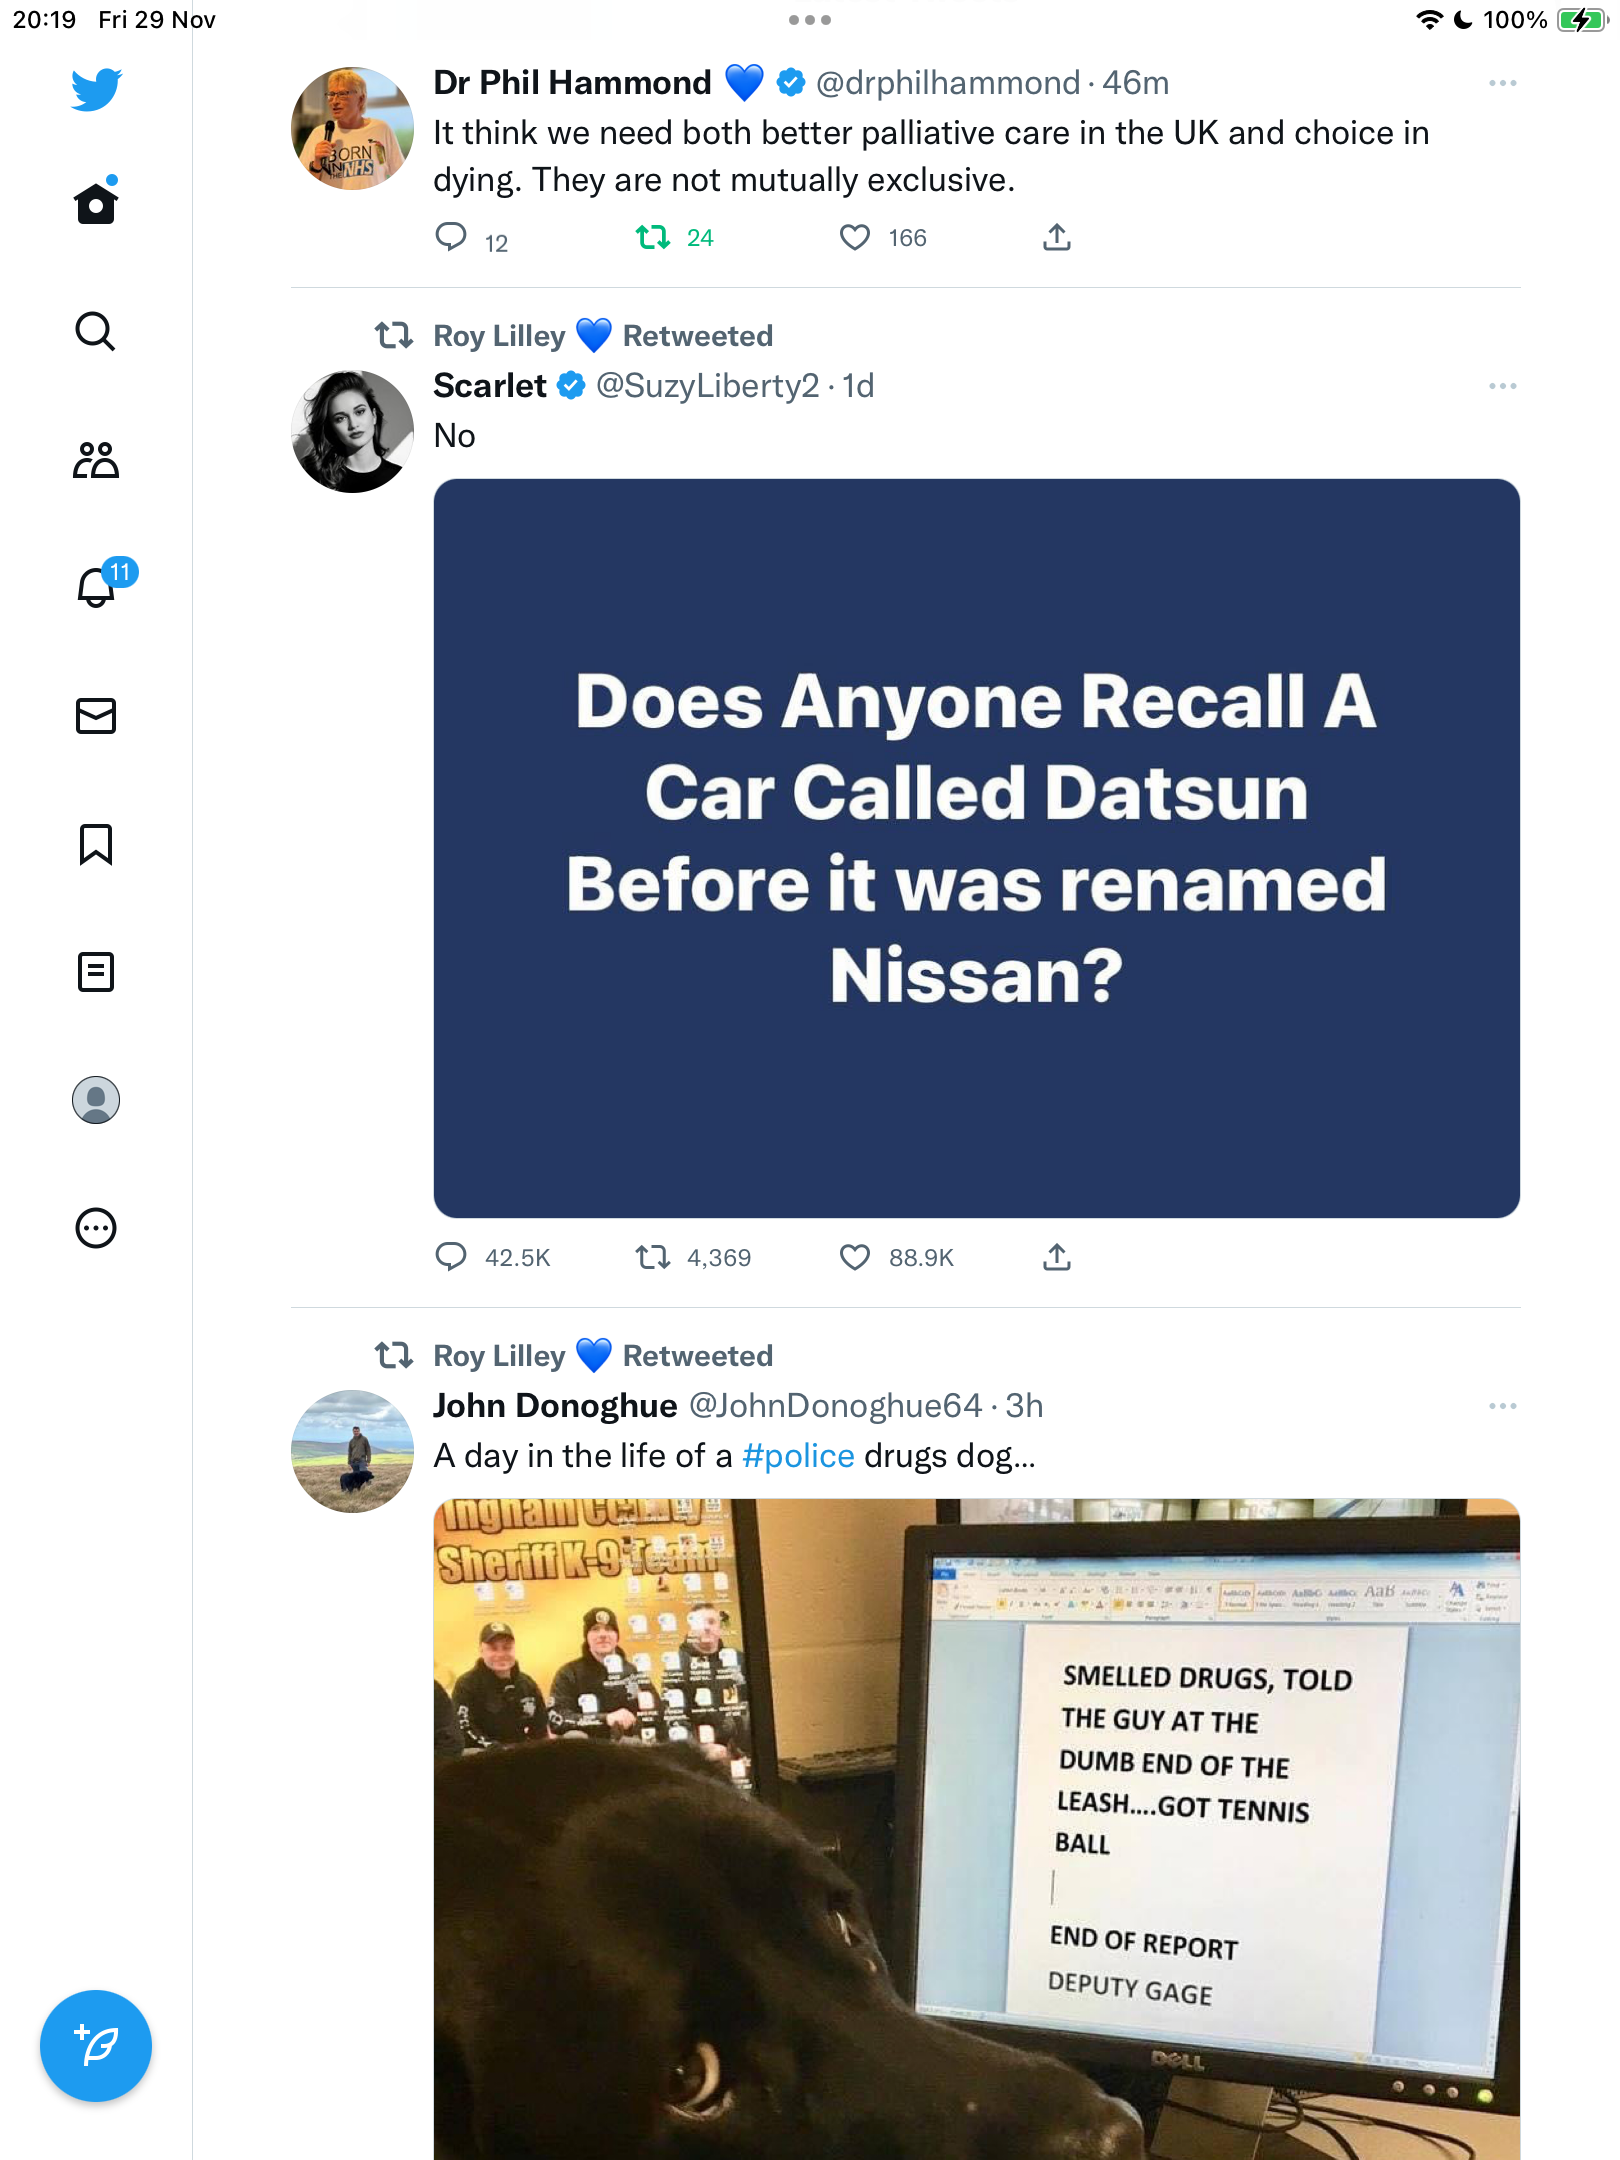
Task: Tap the Twitter bird logo
Action: (x=96, y=89)
